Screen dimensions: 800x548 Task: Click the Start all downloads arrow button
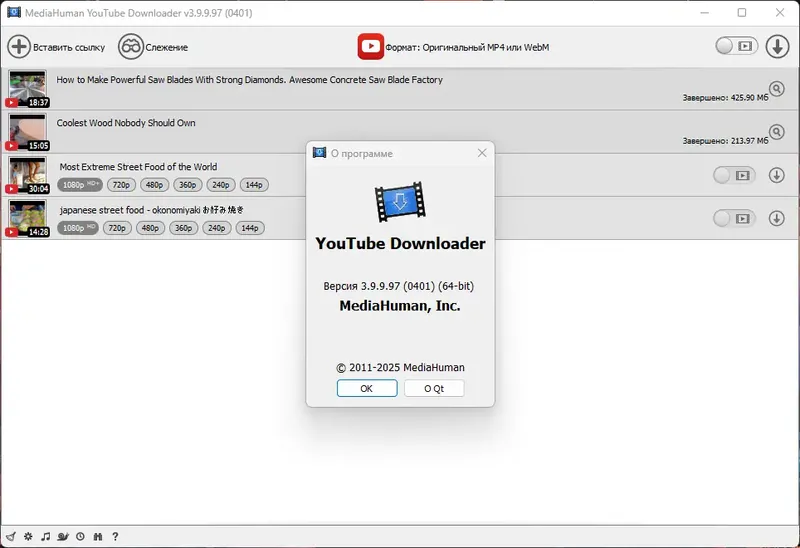click(777, 46)
